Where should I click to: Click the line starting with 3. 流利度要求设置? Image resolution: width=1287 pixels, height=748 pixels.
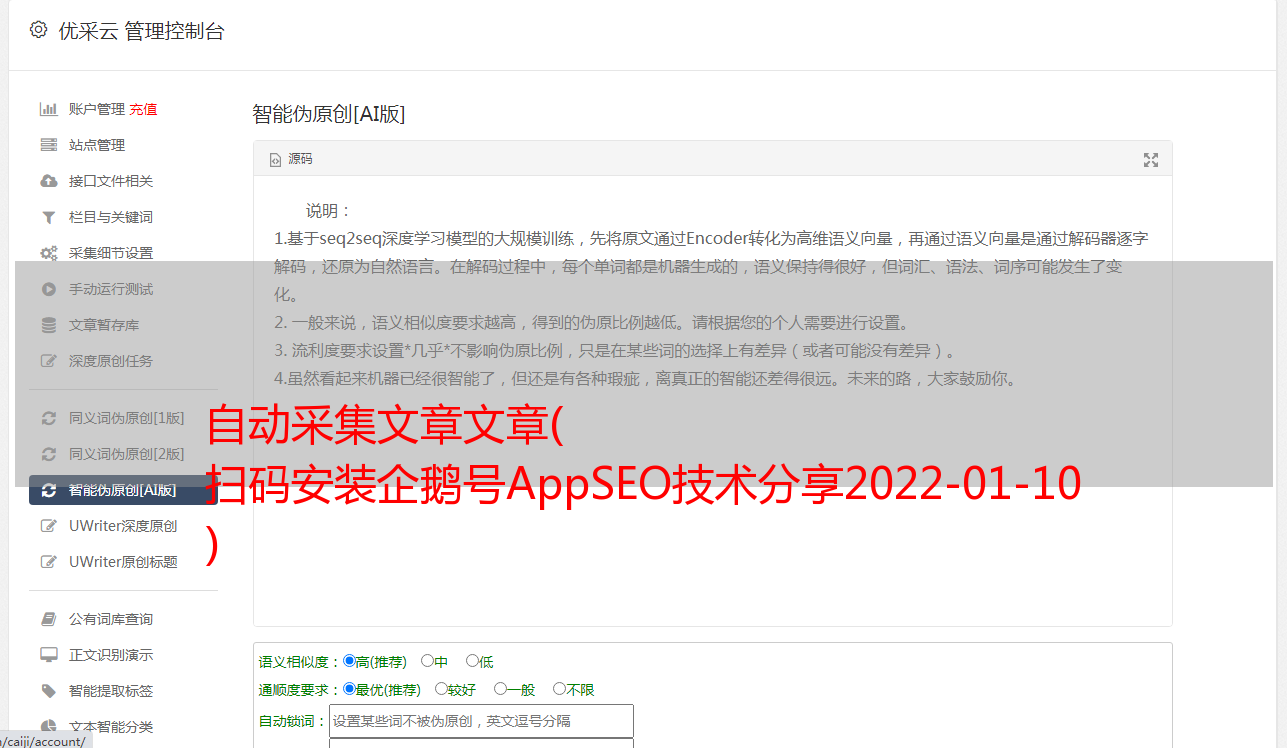pos(616,351)
